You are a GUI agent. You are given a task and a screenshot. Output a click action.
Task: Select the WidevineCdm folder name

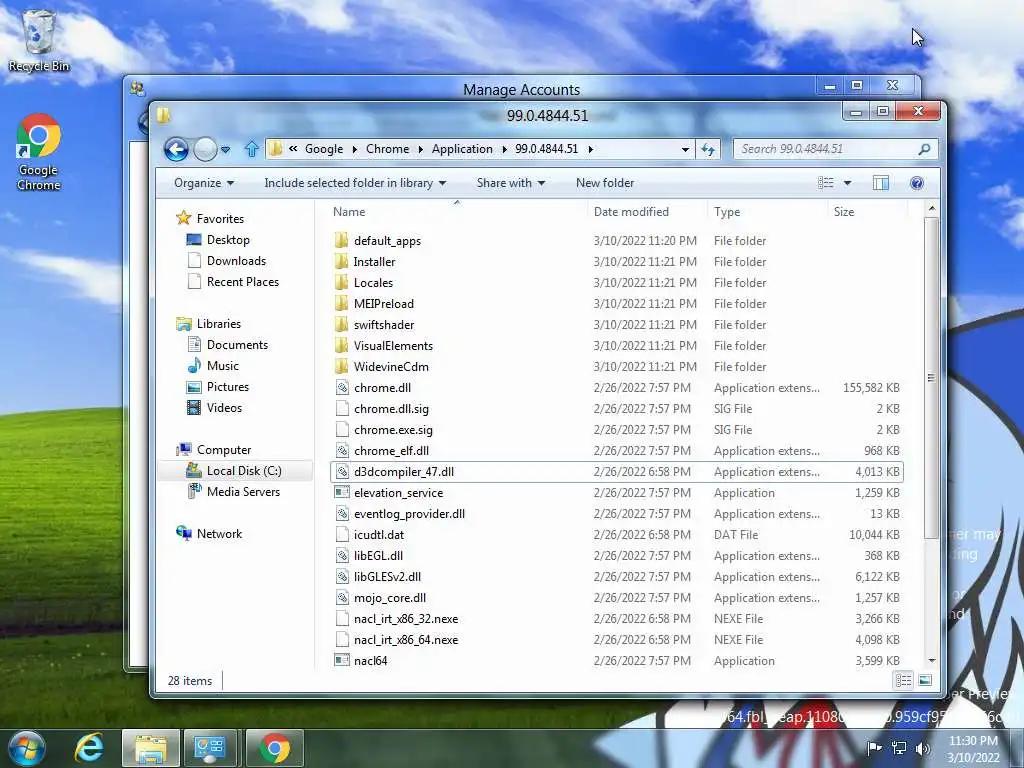(391, 366)
